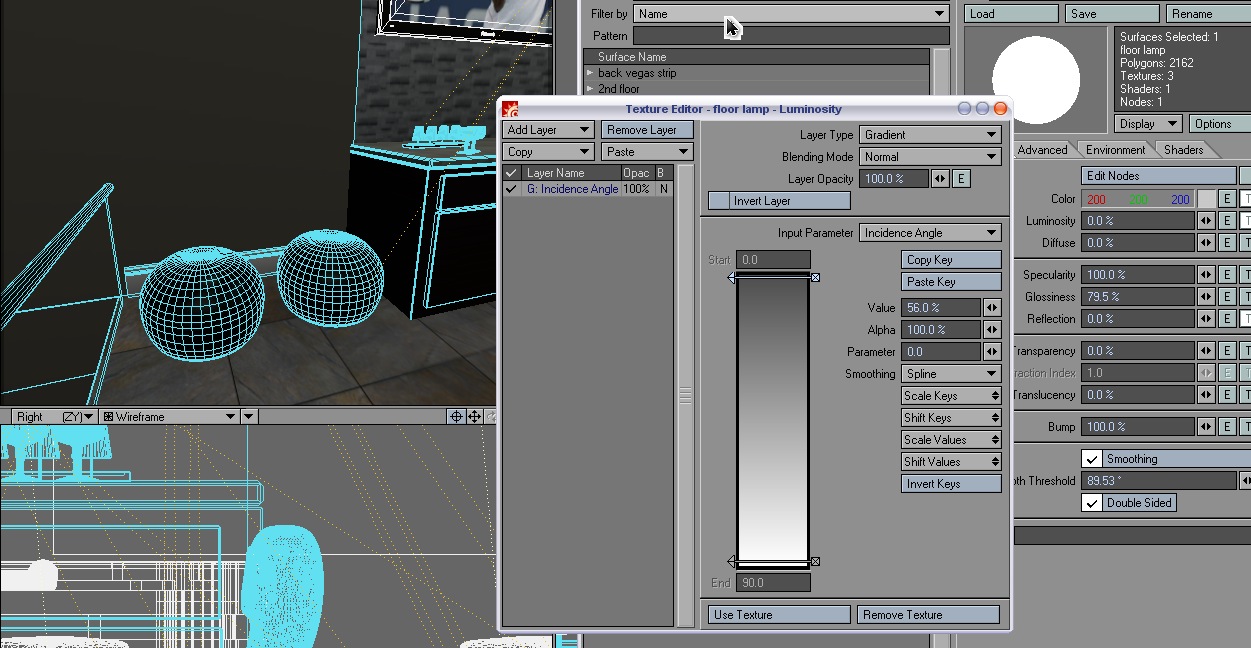Toggle the Smoothing checkbox in Surface Editor

point(1092,459)
